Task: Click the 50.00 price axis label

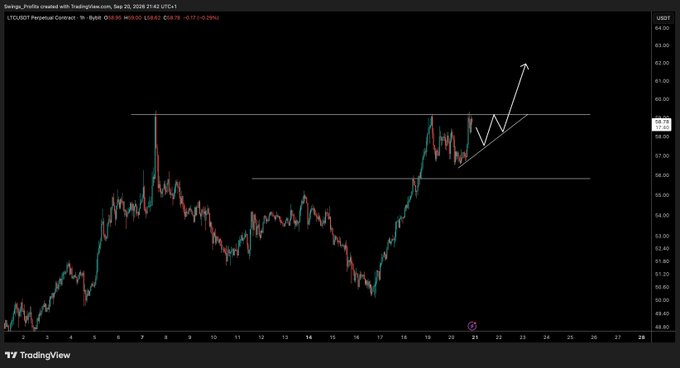Action: point(662,300)
